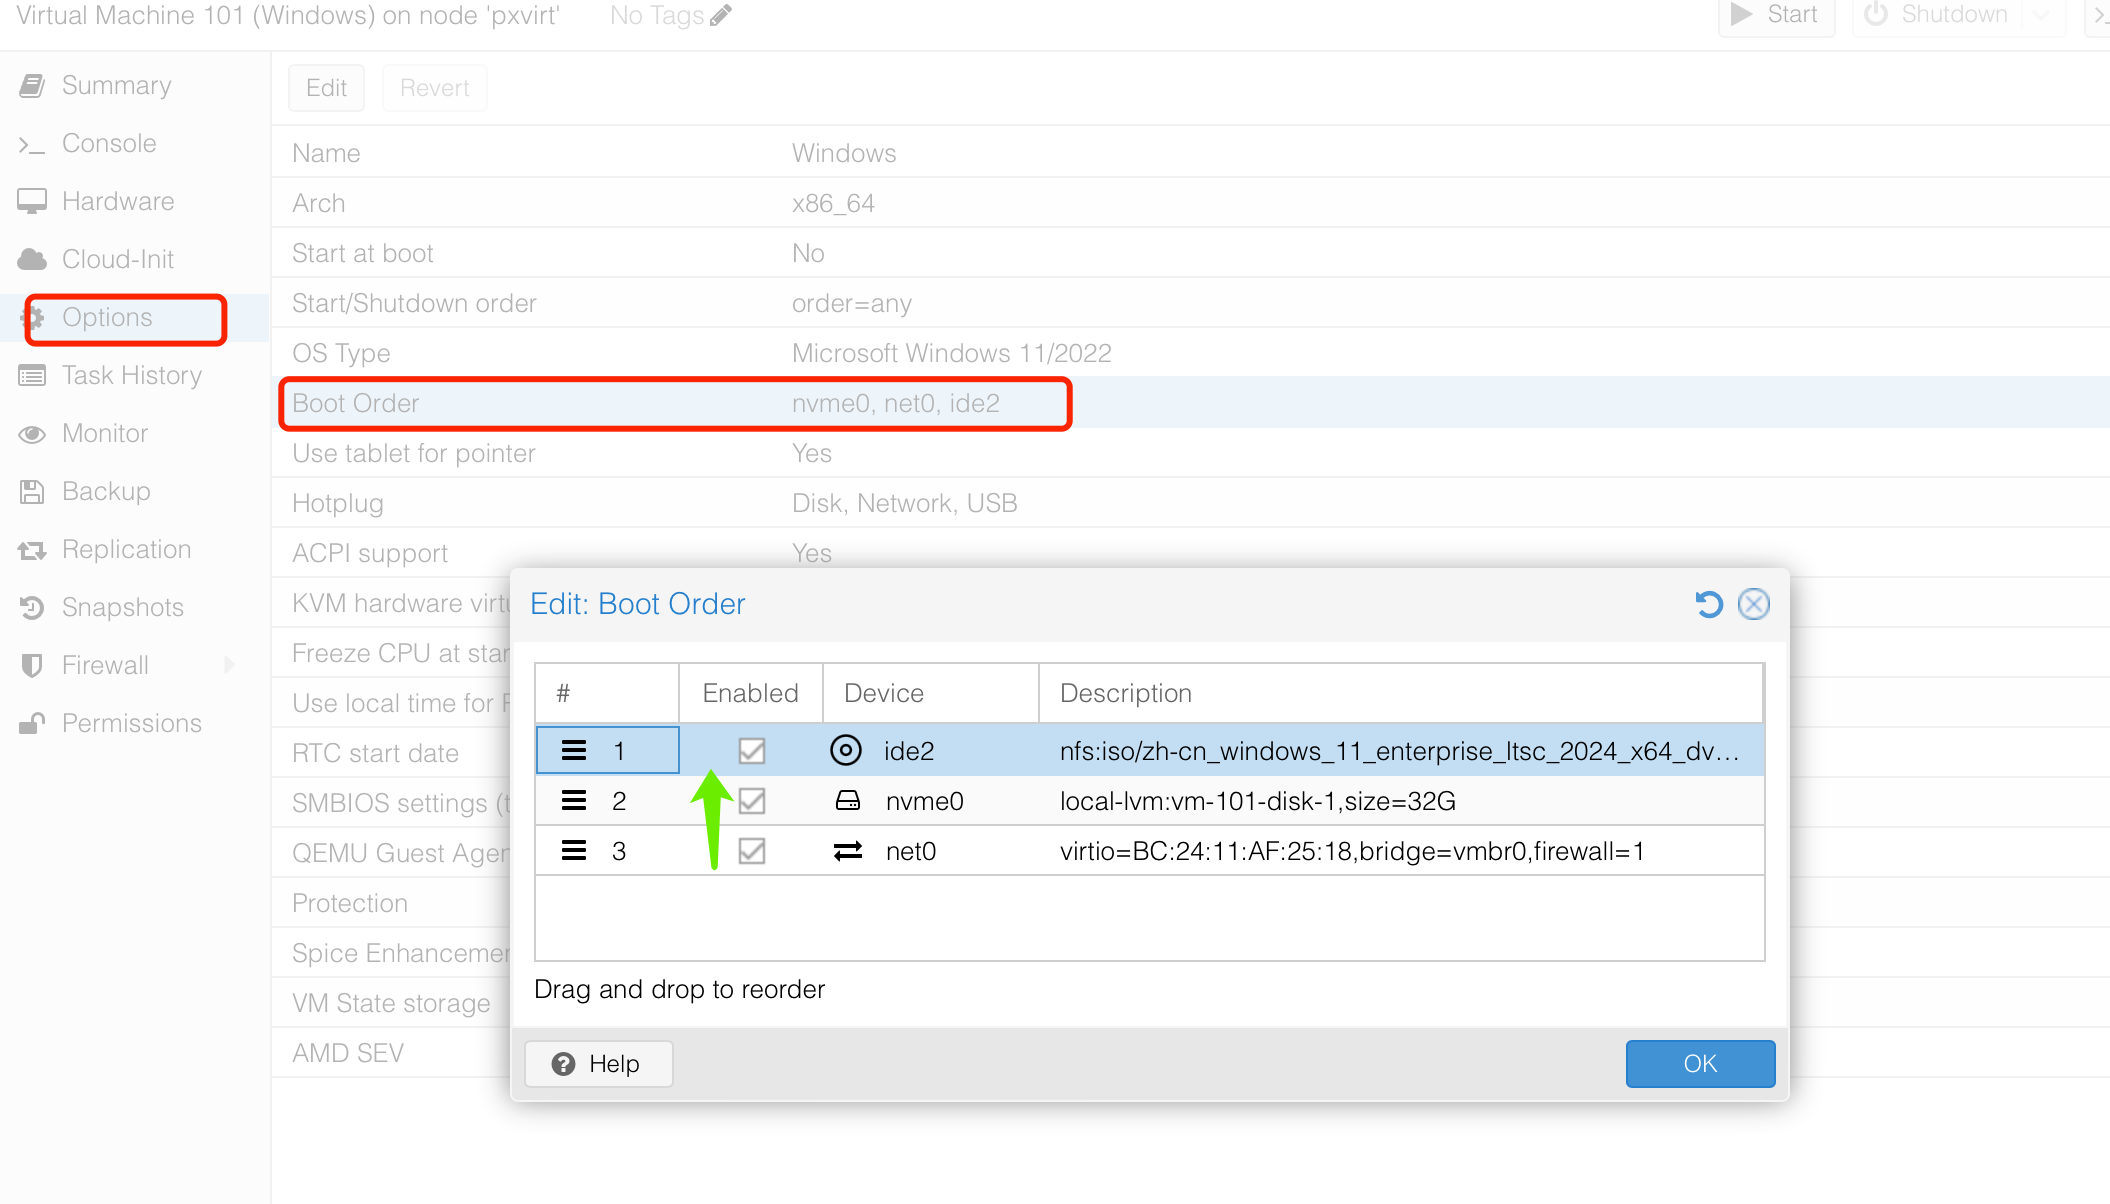Close the Edit Boot Order dialog
The image size is (2110, 1204).
pos(1754,604)
